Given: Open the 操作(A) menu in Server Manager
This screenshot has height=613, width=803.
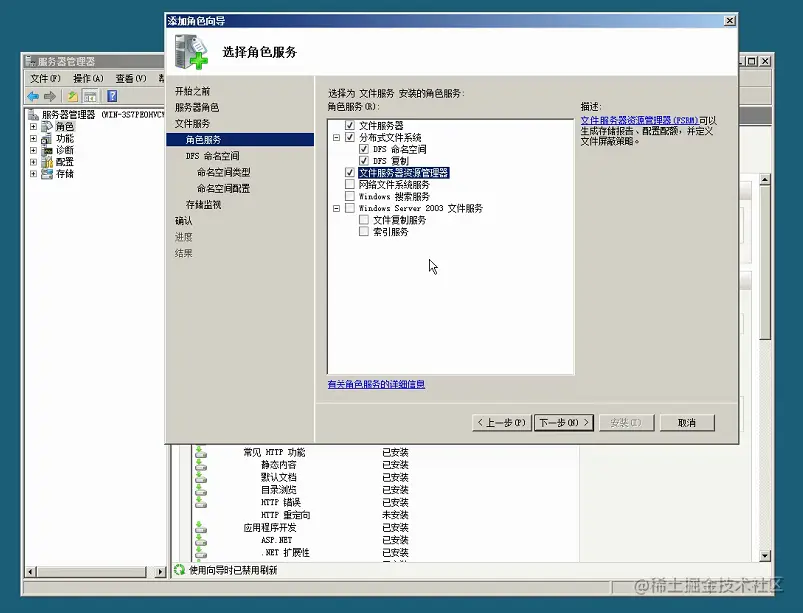Looking at the screenshot, I should [x=88, y=78].
